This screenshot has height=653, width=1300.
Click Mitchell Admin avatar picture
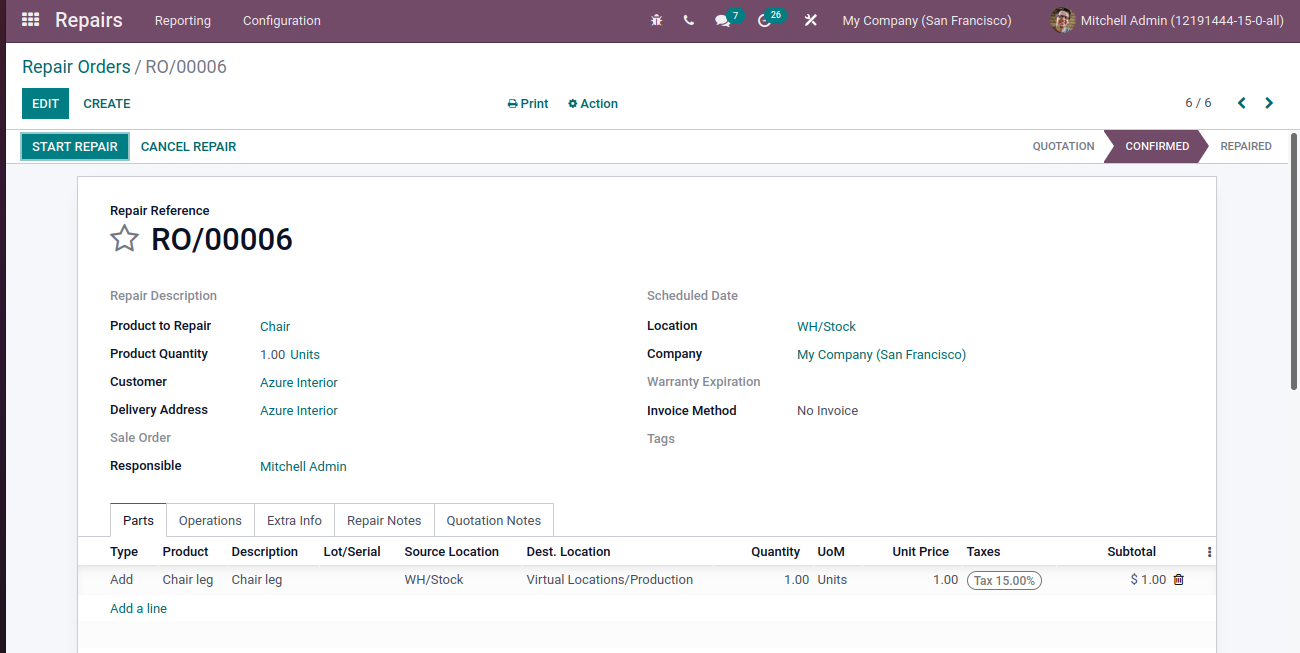[x=1063, y=20]
